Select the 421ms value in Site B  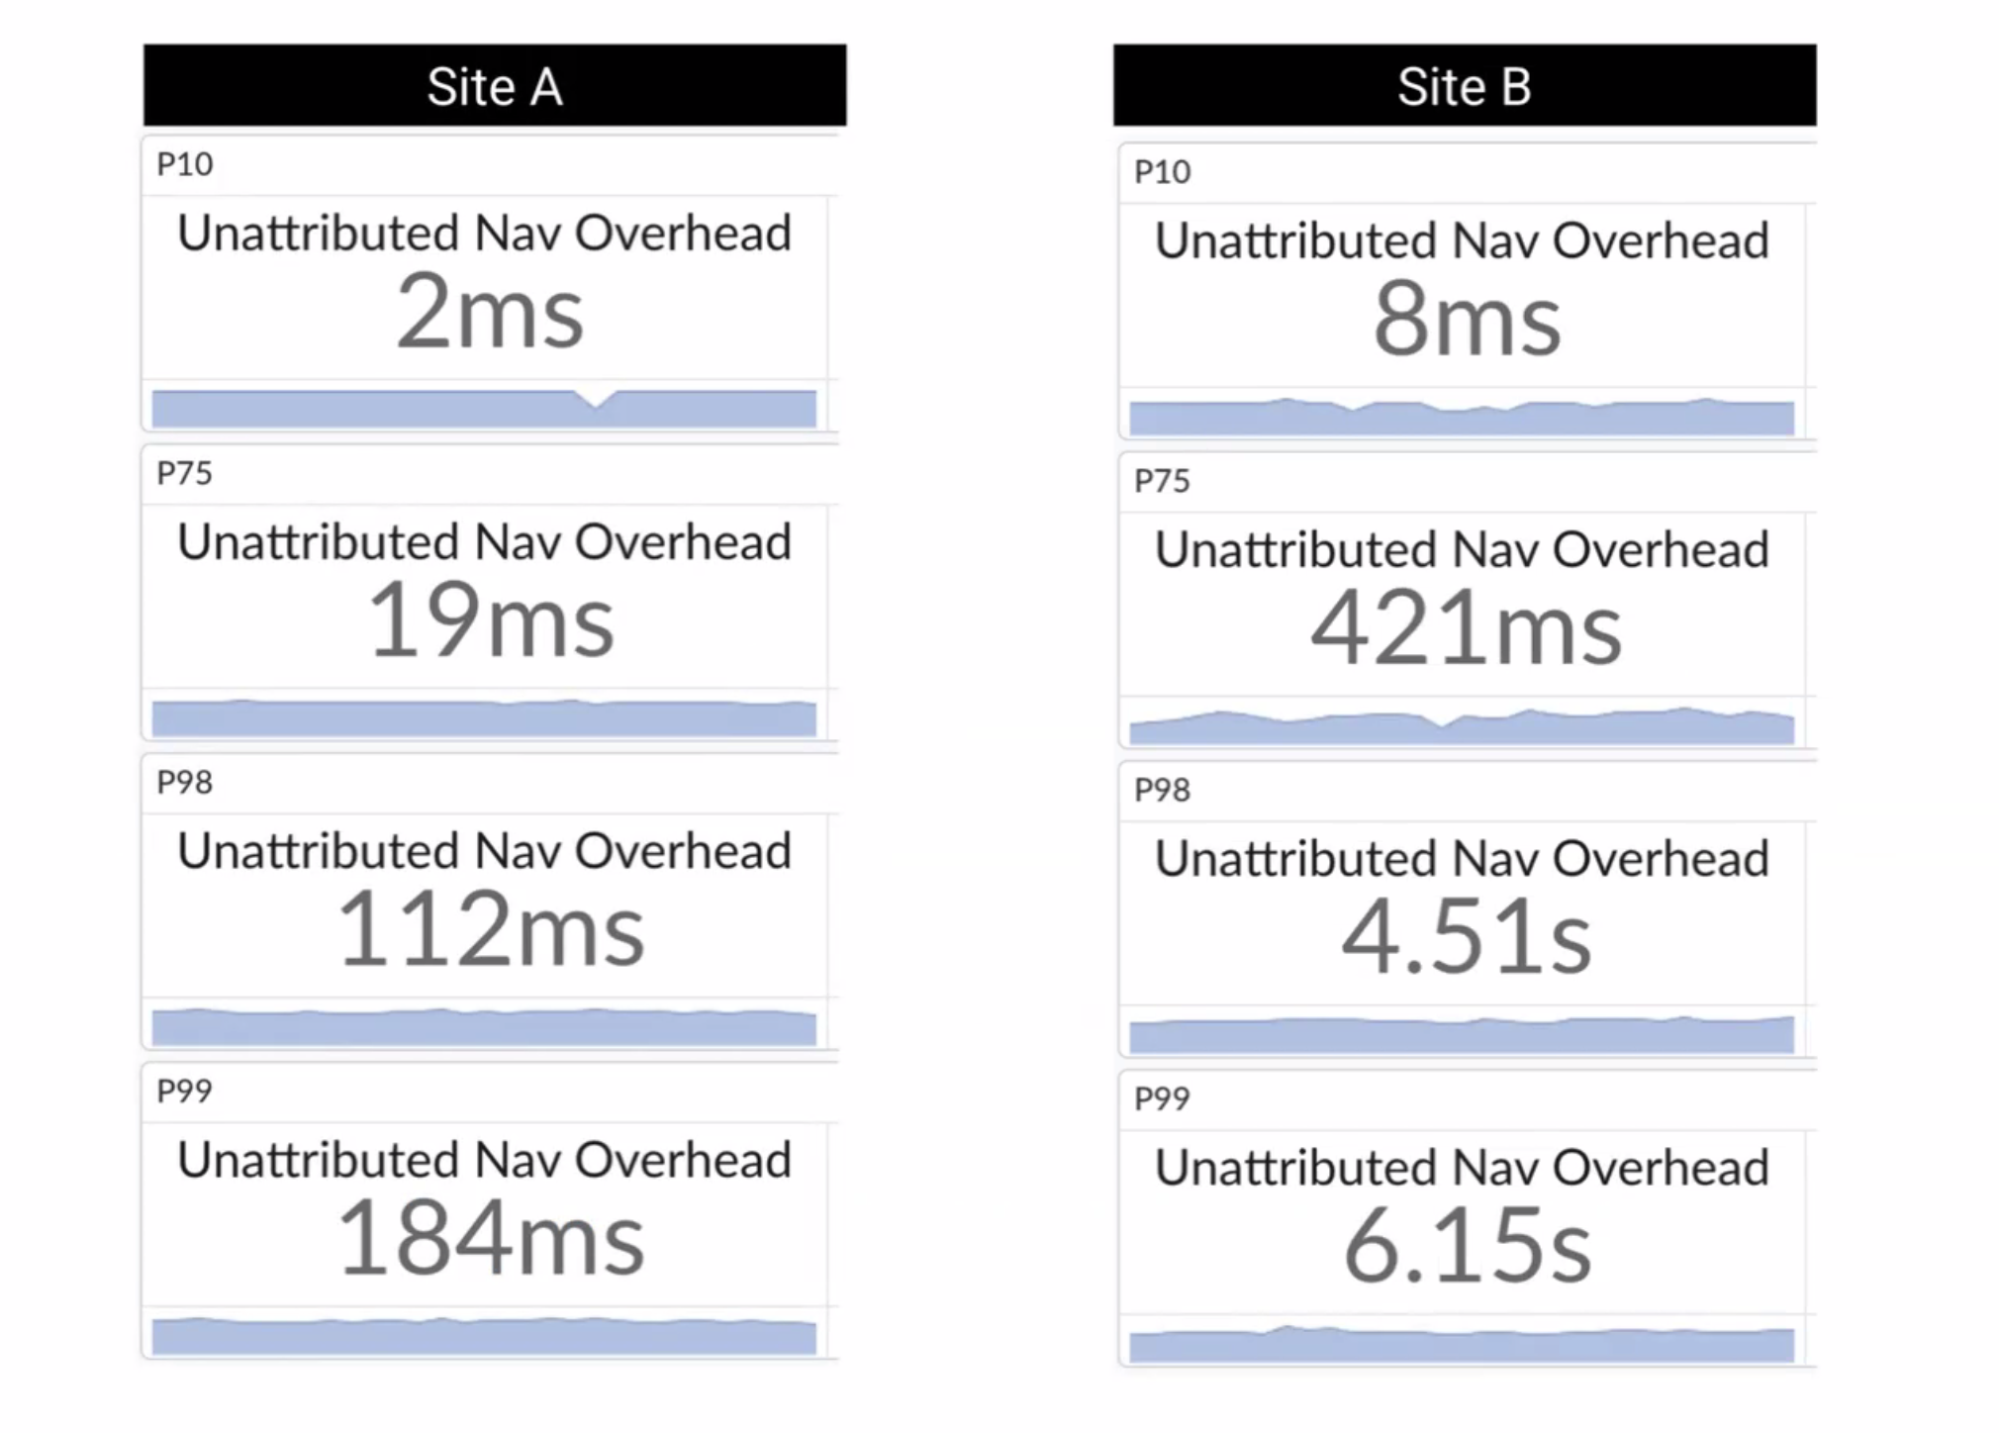(1466, 629)
